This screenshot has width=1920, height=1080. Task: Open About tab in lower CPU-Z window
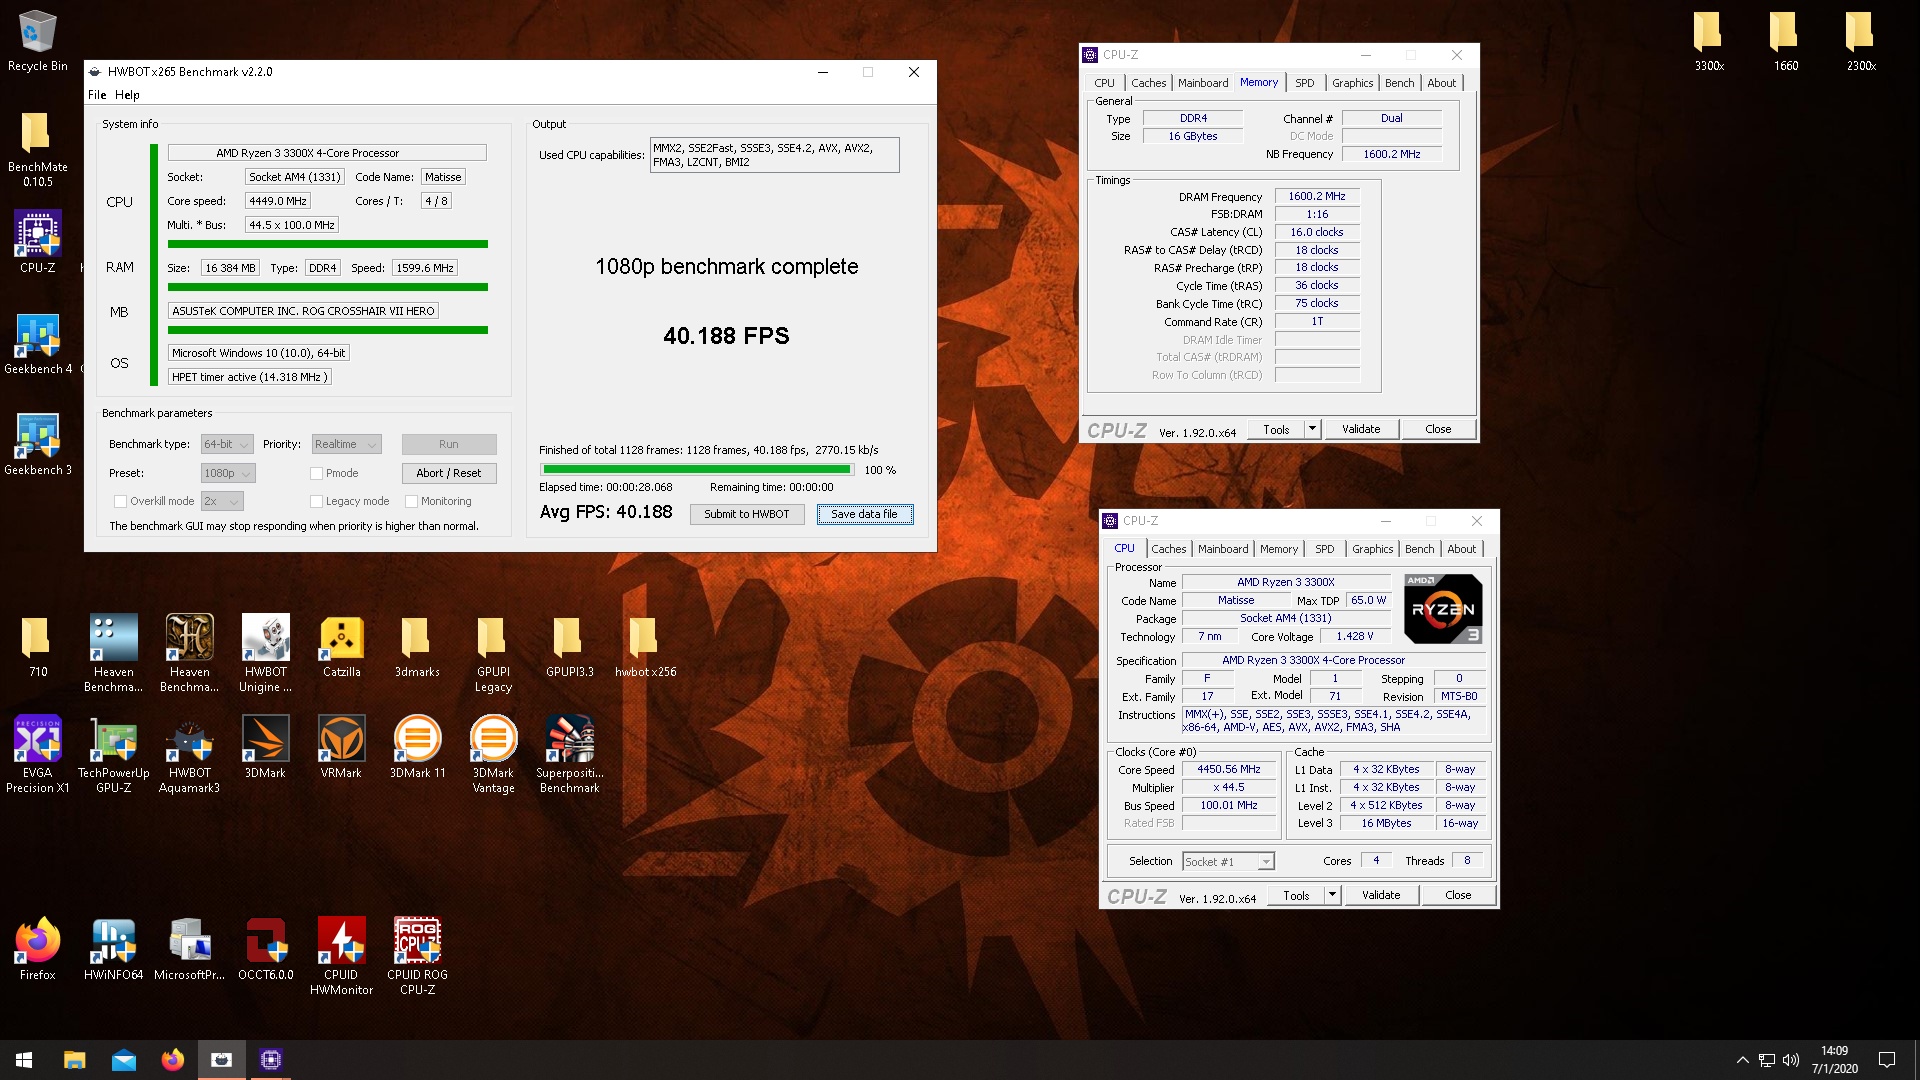1461,549
